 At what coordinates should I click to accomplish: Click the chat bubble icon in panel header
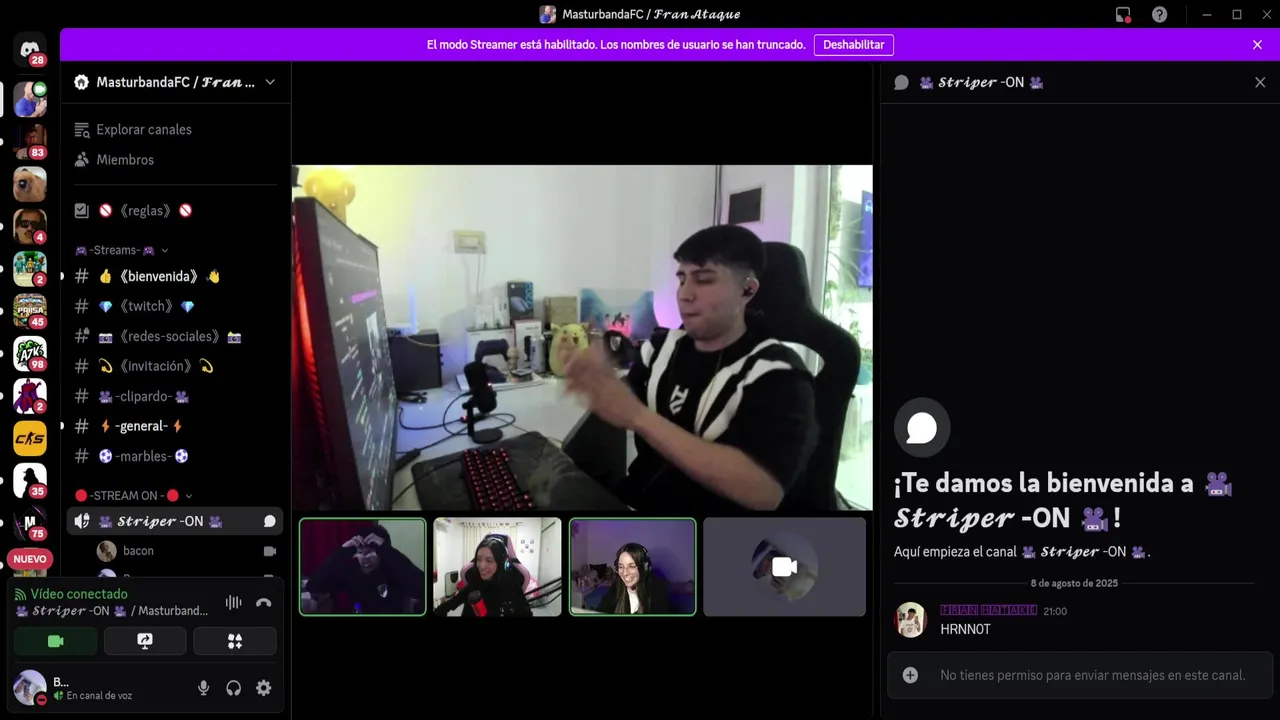901,82
